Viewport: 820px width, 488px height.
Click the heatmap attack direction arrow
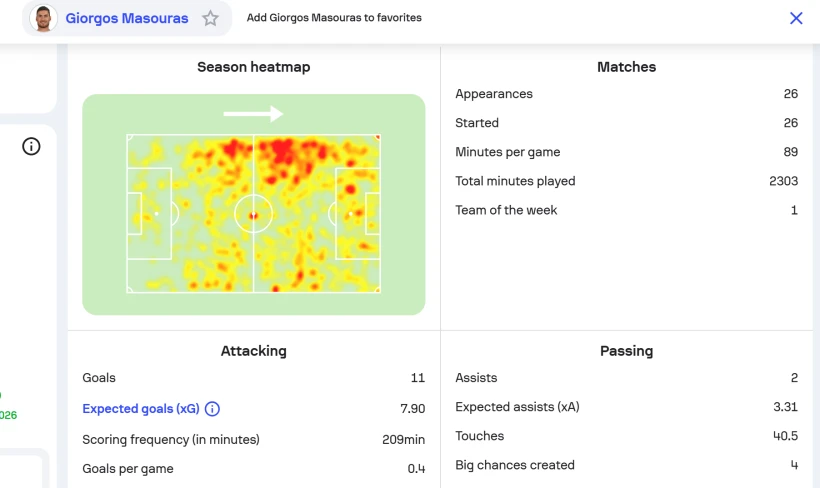[x=253, y=114]
